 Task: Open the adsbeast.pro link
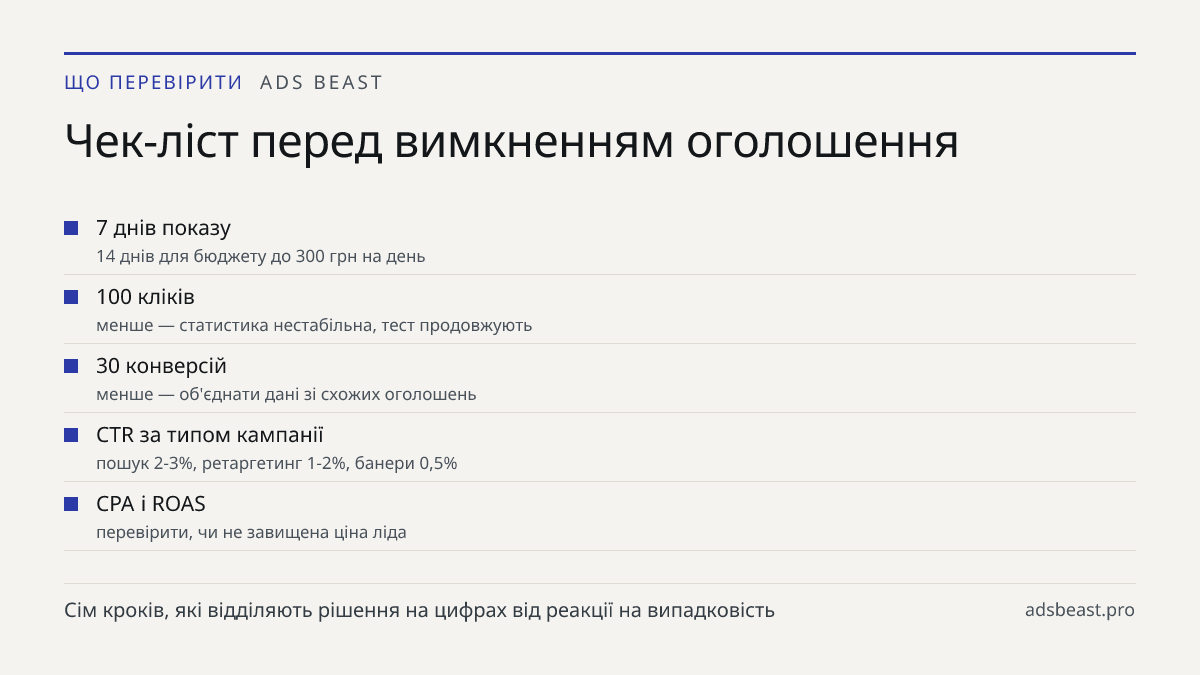pos(1080,610)
